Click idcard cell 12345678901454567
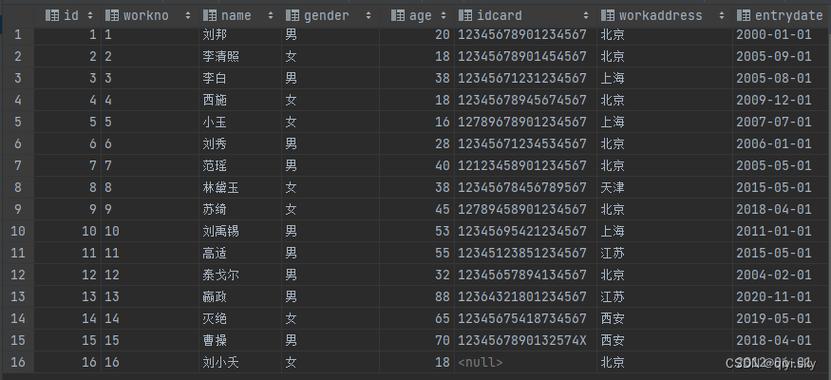This screenshot has width=831, height=380. coord(522,56)
